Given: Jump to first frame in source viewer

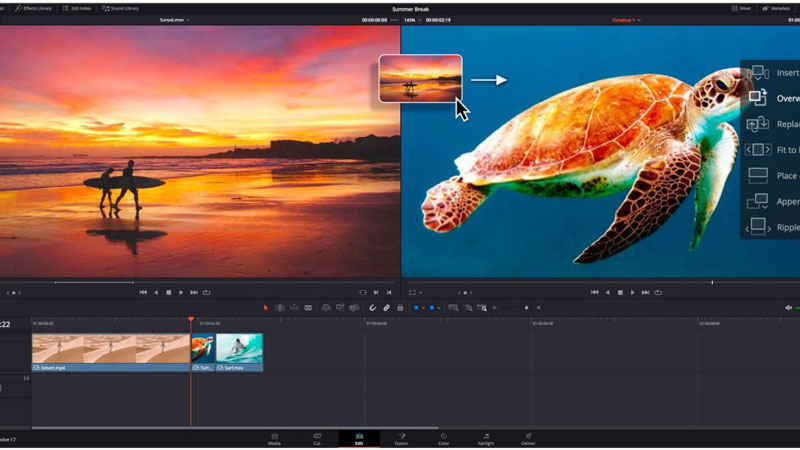Looking at the screenshot, I should pyautogui.click(x=143, y=292).
